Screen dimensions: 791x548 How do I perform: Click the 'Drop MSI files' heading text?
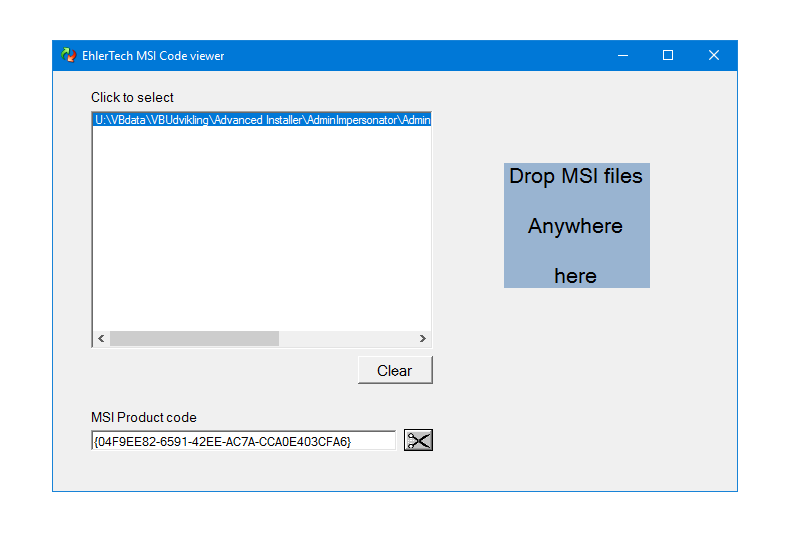pyautogui.click(x=576, y=176)
